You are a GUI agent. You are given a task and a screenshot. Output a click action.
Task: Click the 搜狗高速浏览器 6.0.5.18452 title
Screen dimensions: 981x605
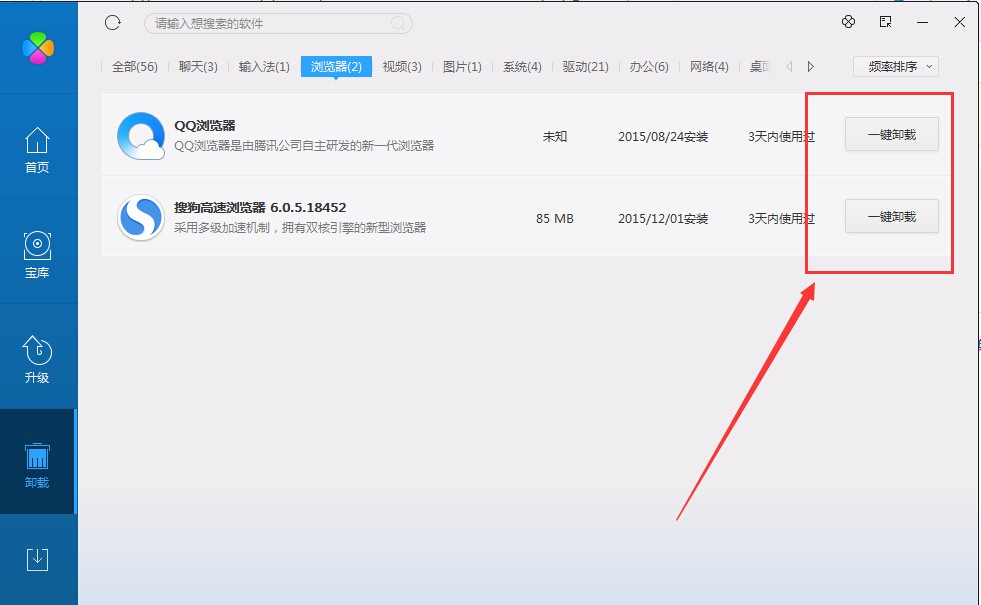[260, 208]
